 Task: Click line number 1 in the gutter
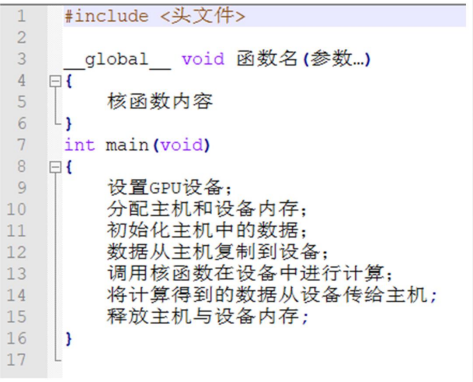click(x=21, y=16)
